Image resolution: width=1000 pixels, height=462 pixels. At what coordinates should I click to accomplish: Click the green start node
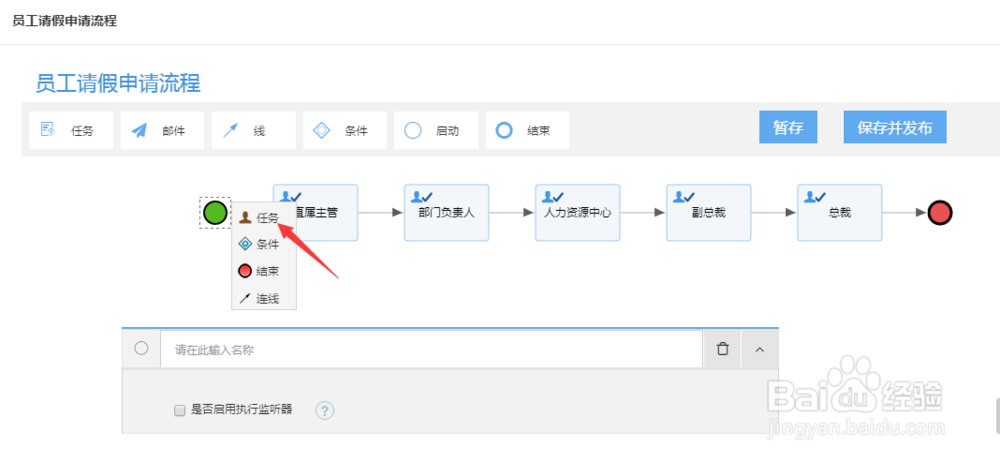click(x=216, y=212)
